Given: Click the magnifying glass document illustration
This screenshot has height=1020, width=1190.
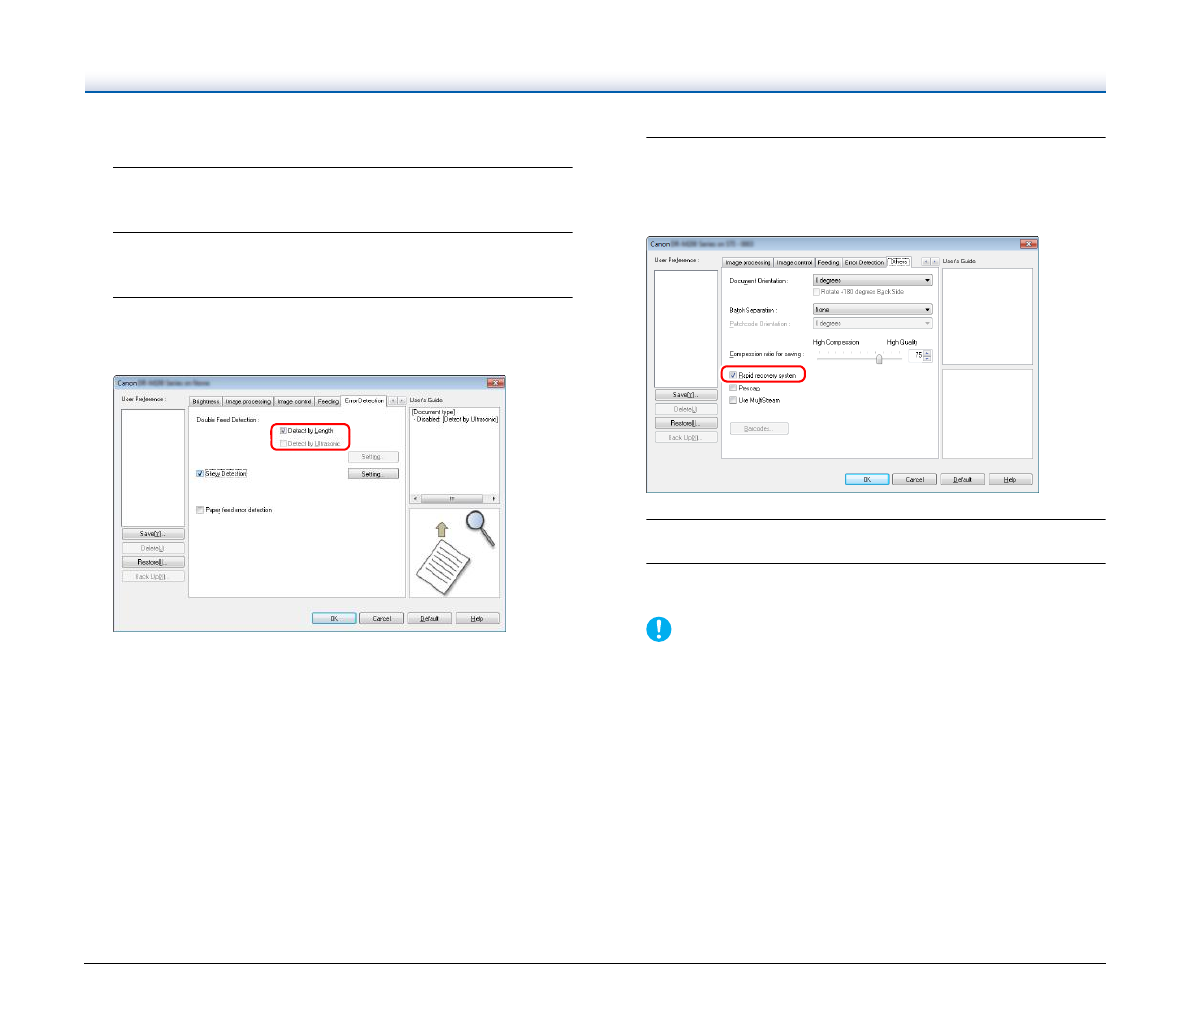Looking at the screenshot, I should pyautogui.click(x=454, y=553).
